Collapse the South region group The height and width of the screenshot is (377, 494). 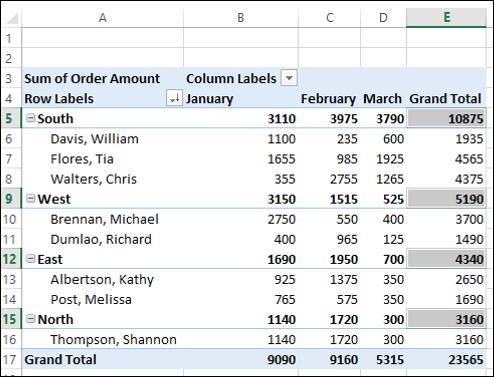point(30,118)
